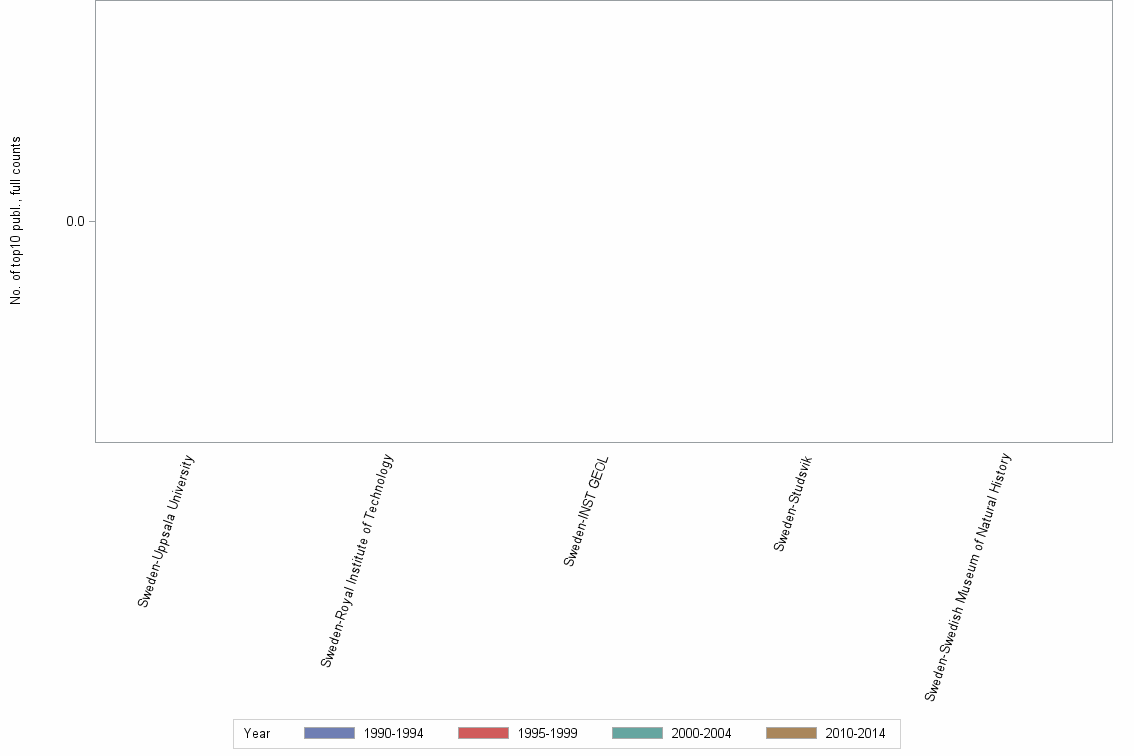The height and width of the screenshot is (756, 1134).
Task: Click the teal 2000-2004 legend color swatch
Action: pyautogui.click(x=636, y=733)
